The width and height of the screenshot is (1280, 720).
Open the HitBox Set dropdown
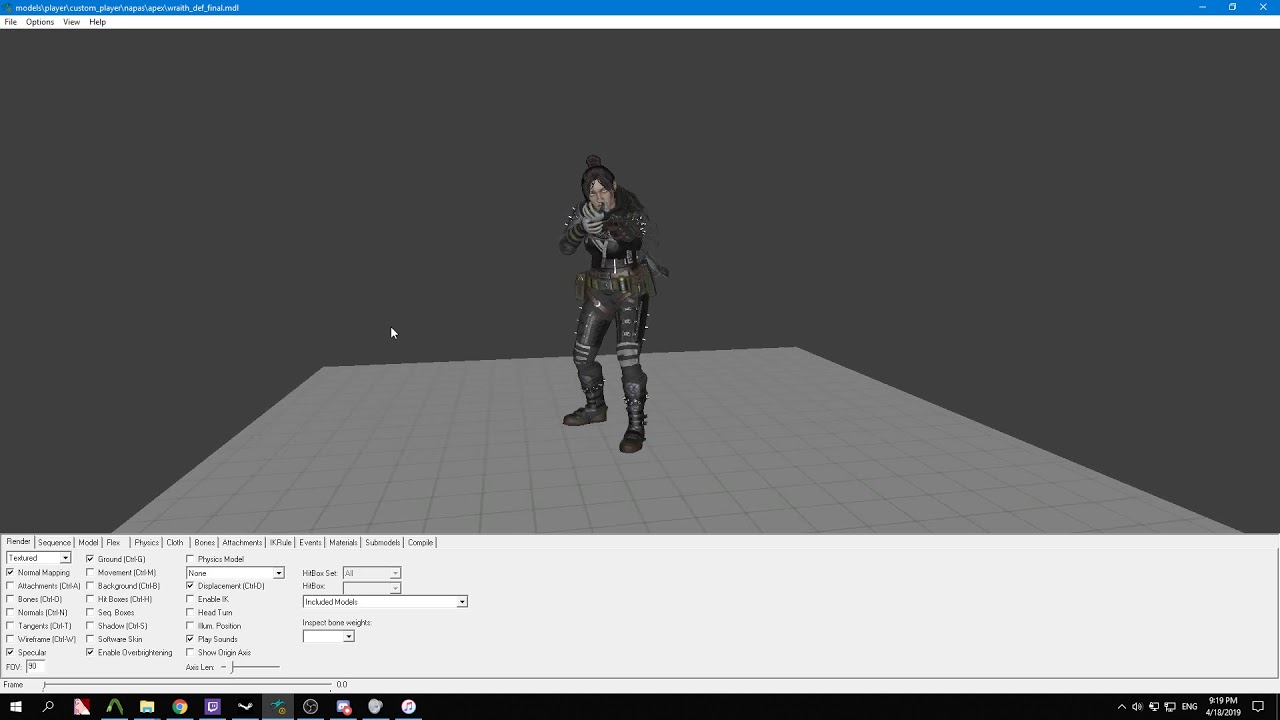(371, 573)
